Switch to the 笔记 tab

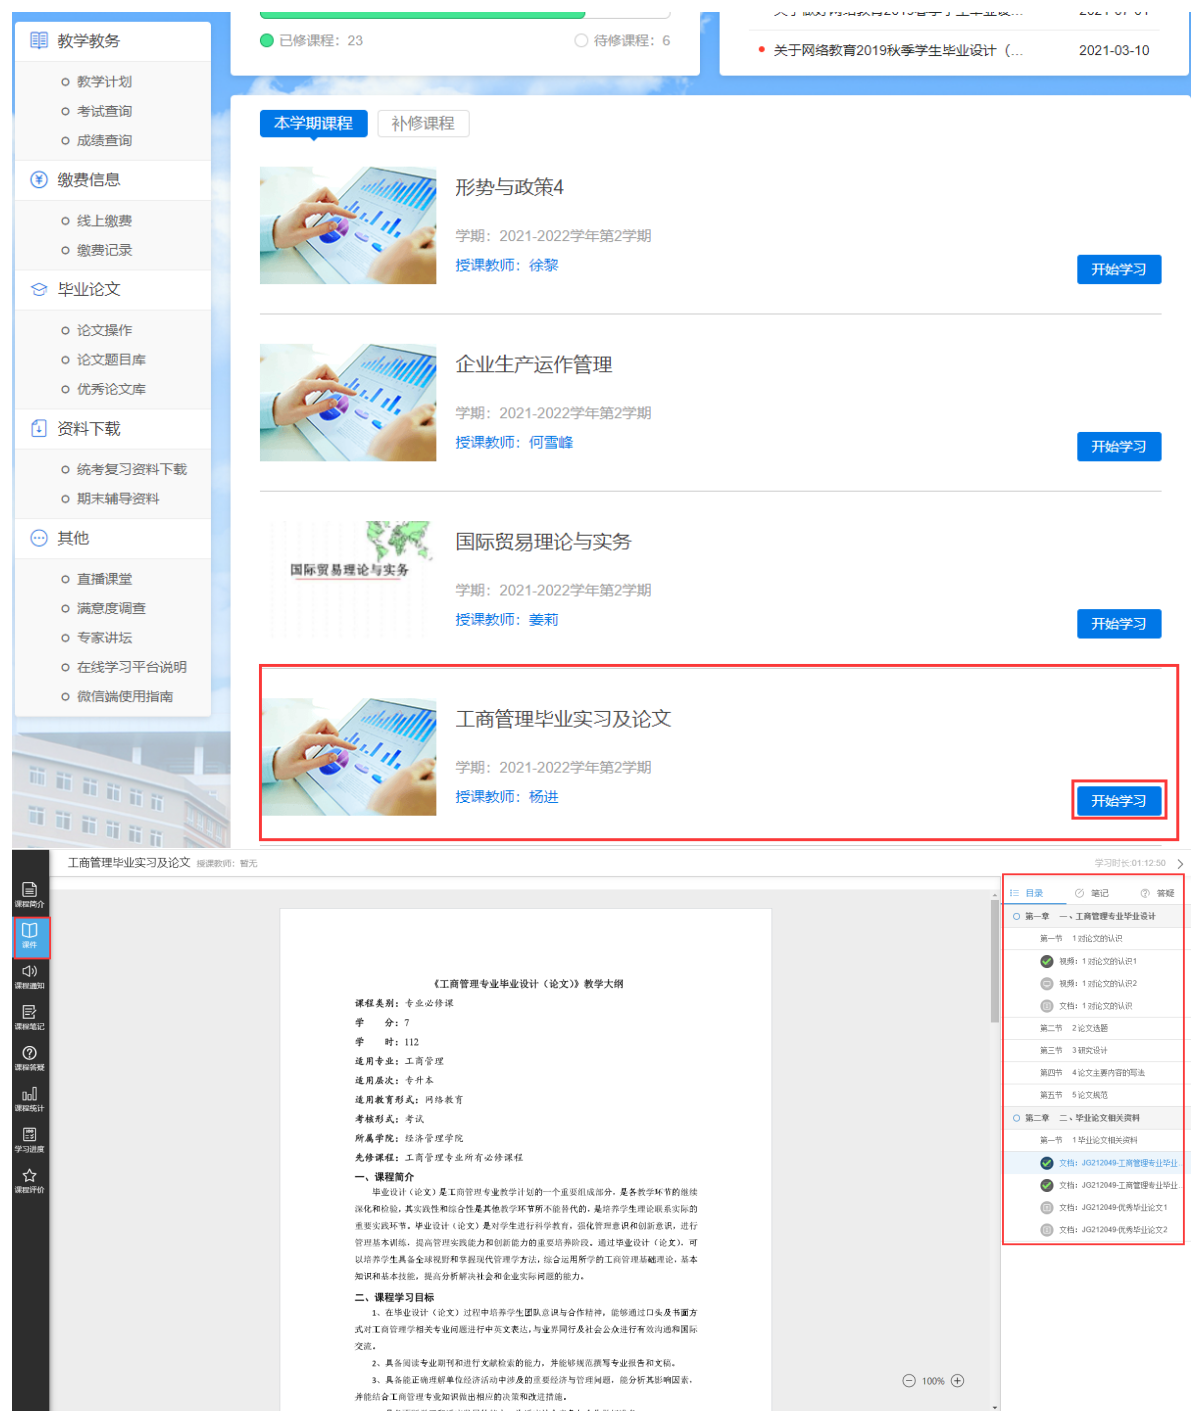coord(1092,893)
